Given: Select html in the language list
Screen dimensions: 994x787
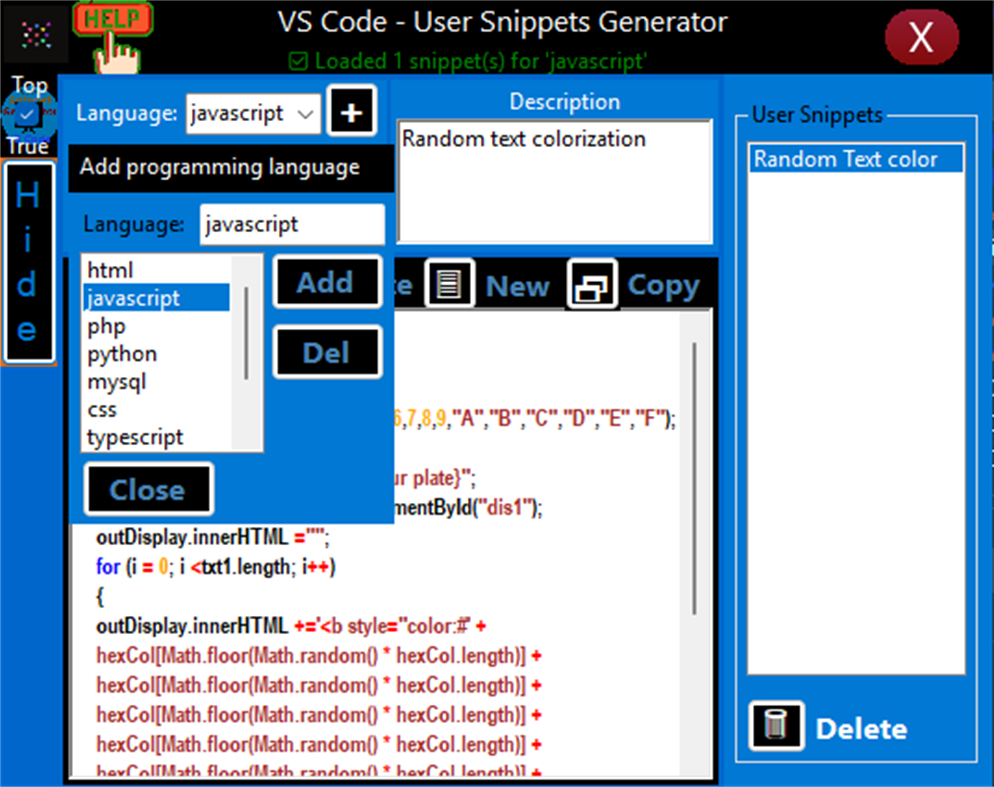Looking at the screenshot, I should (x=157, y=270).
